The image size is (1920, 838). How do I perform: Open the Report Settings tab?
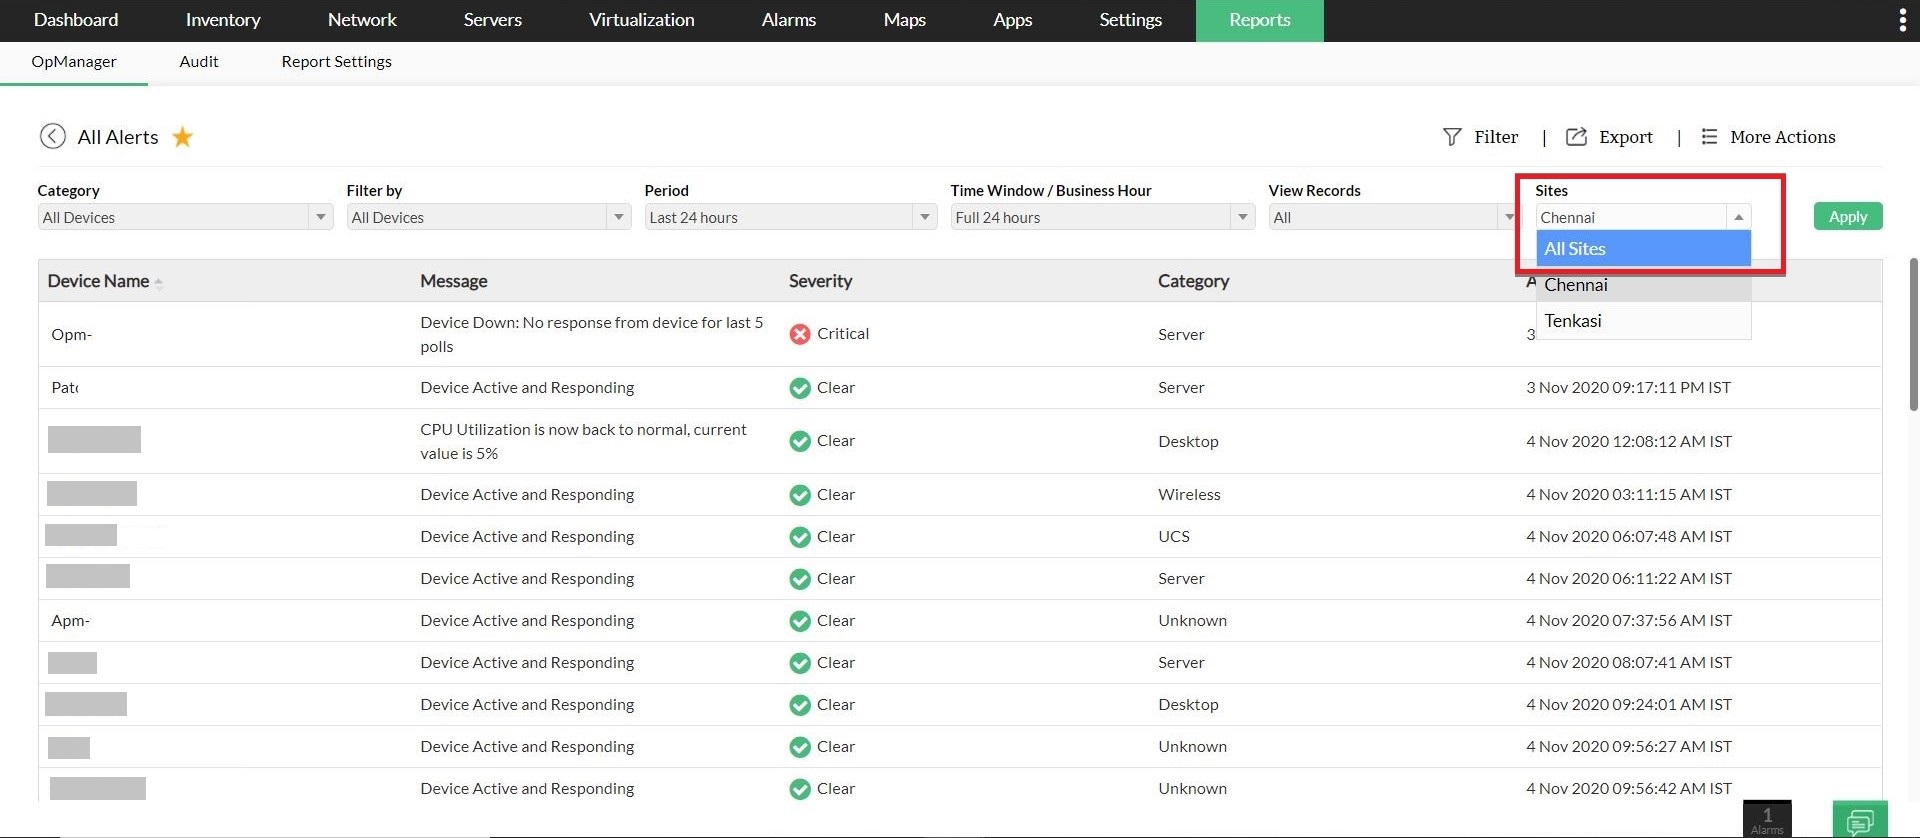tap(336, 62)
